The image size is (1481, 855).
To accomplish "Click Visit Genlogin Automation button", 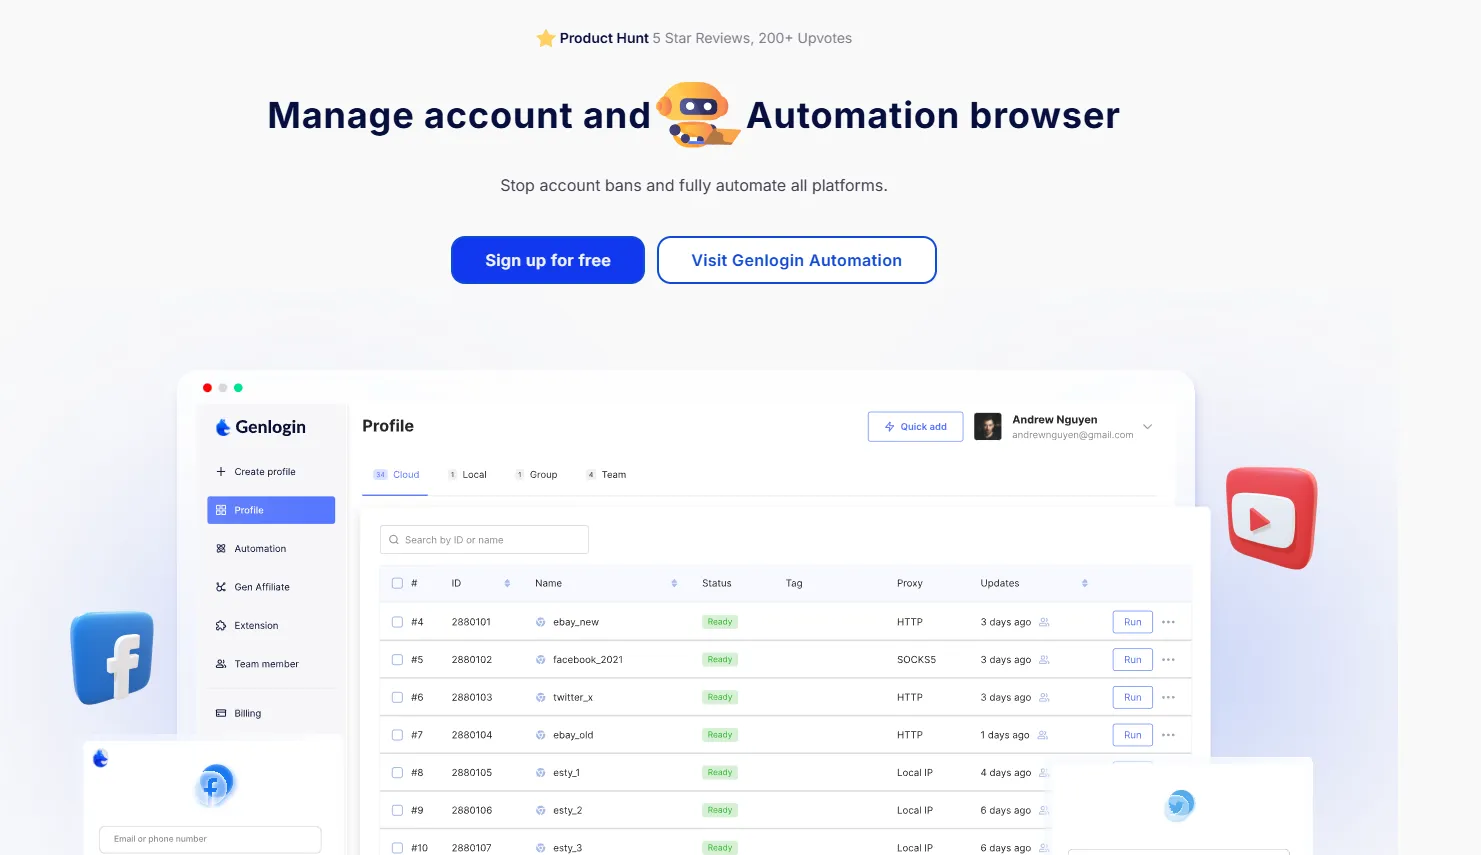I will (x=796, y=260).
